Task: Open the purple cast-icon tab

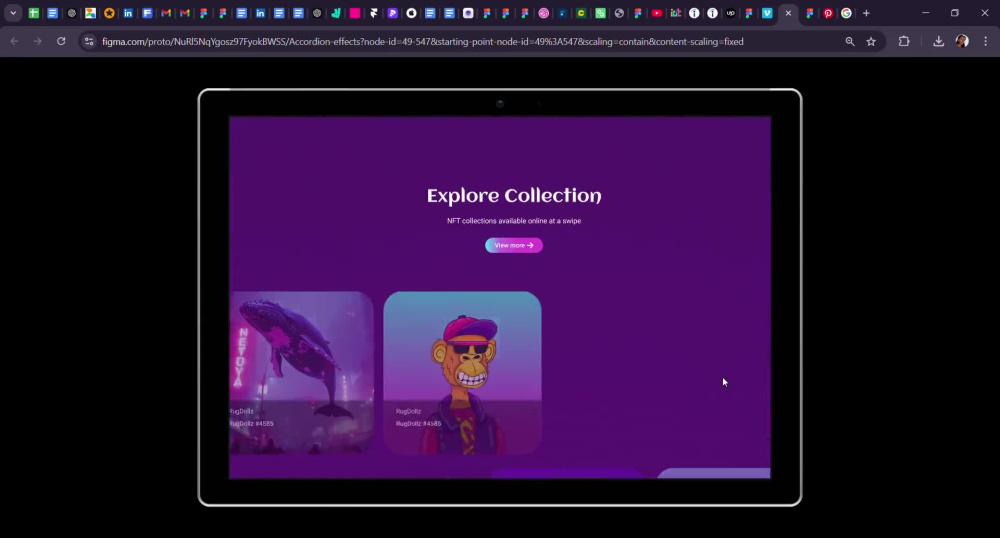Action: coord(392,13)
